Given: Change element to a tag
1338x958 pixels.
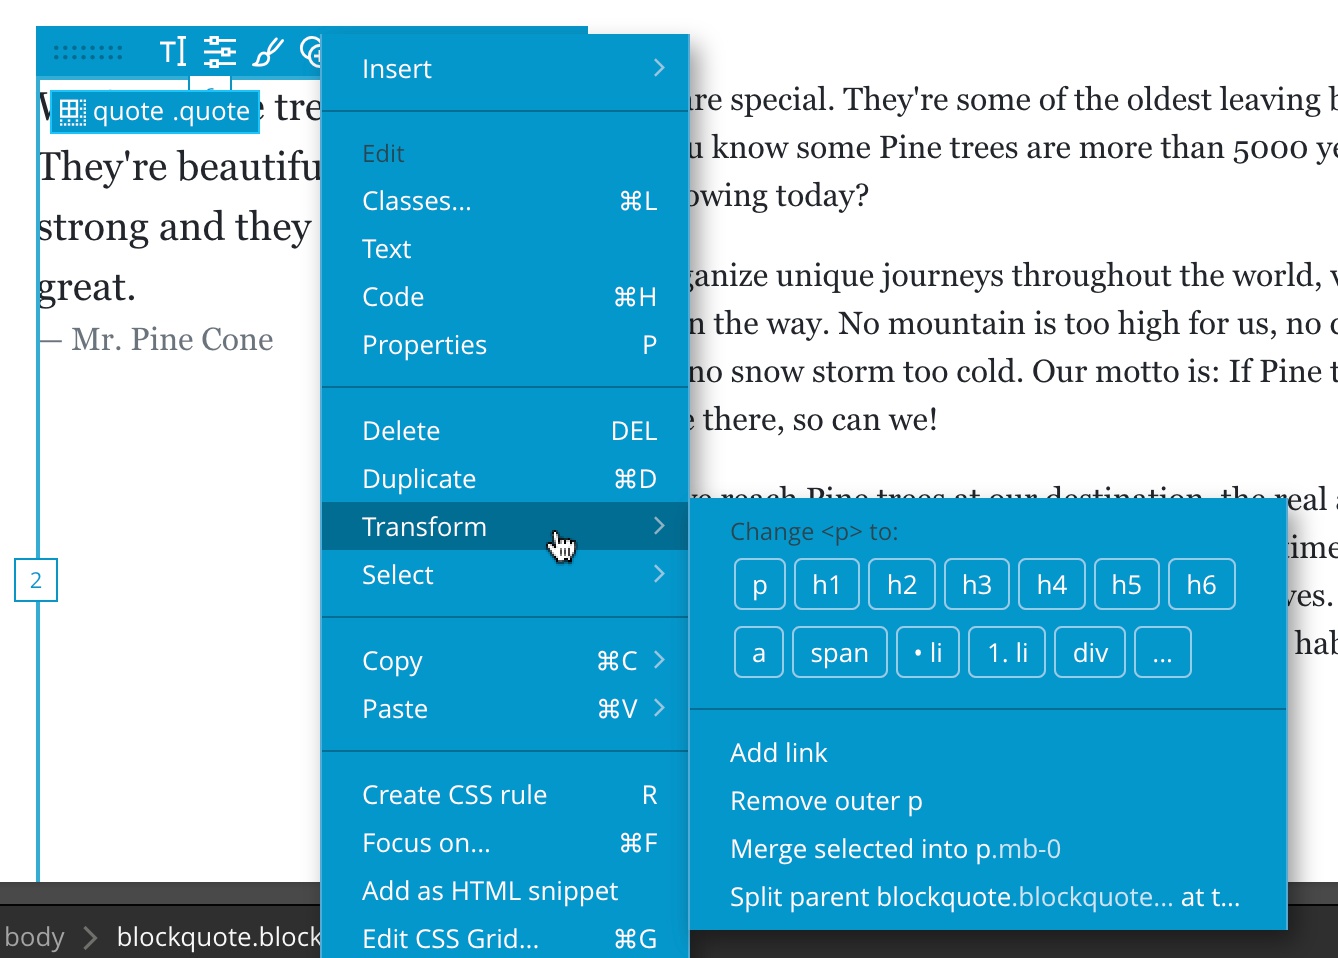Looking at the screenshot, I should click(759, 653).
